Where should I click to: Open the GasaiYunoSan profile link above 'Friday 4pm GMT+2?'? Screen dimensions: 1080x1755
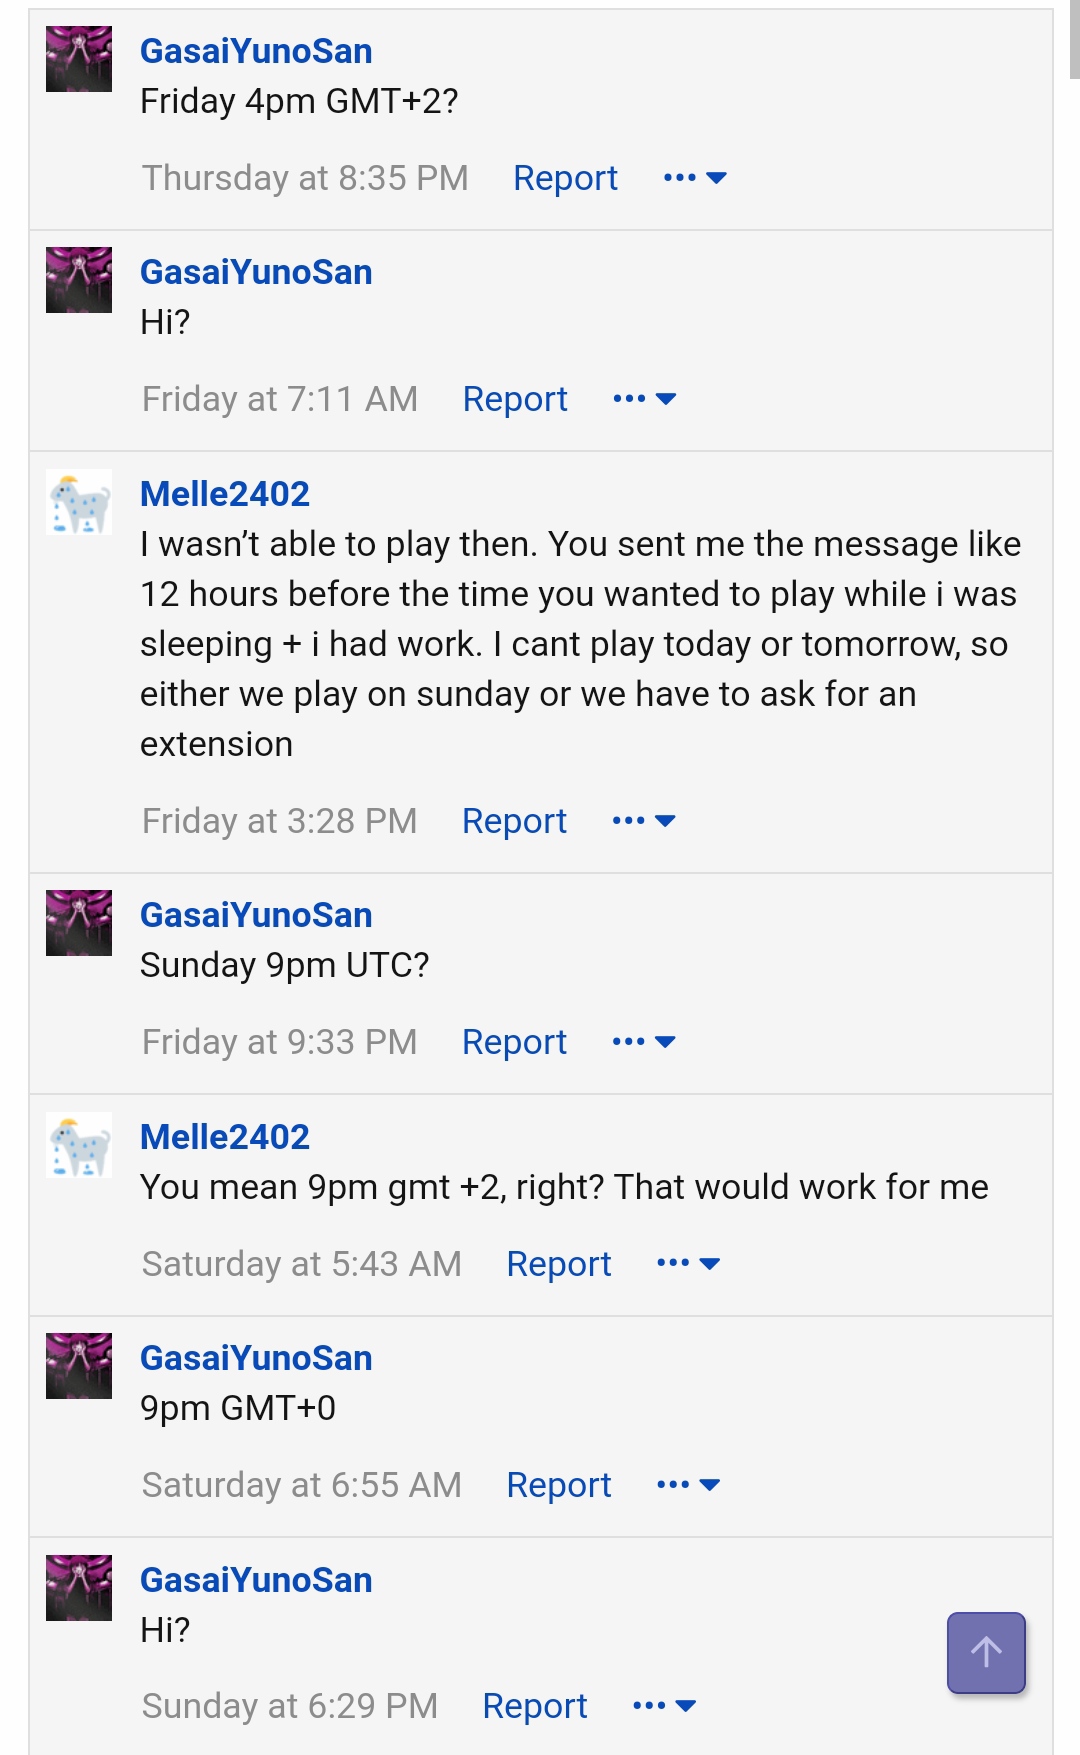pos(256,51)
